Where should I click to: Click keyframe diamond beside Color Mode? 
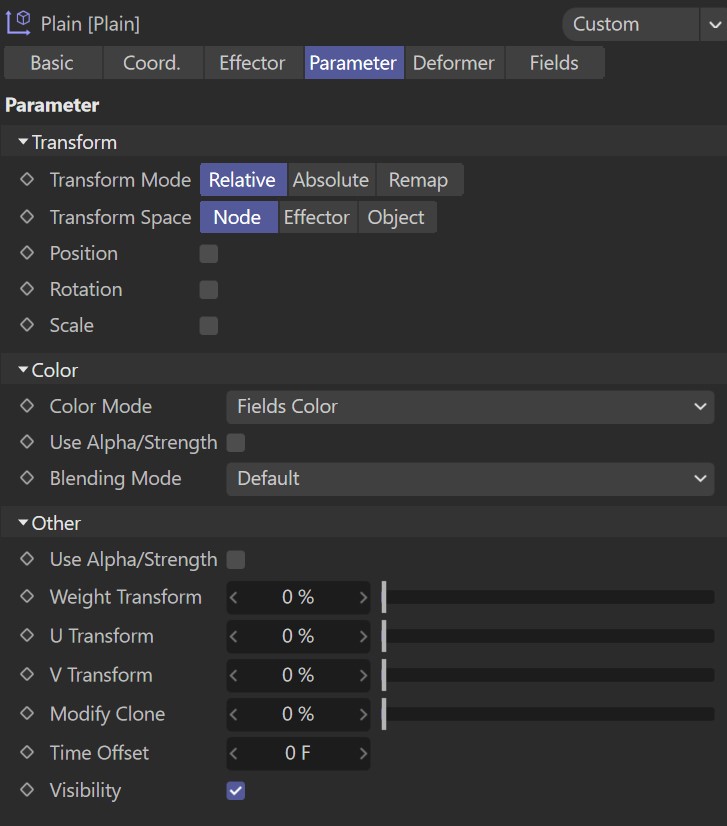point(27,407)
